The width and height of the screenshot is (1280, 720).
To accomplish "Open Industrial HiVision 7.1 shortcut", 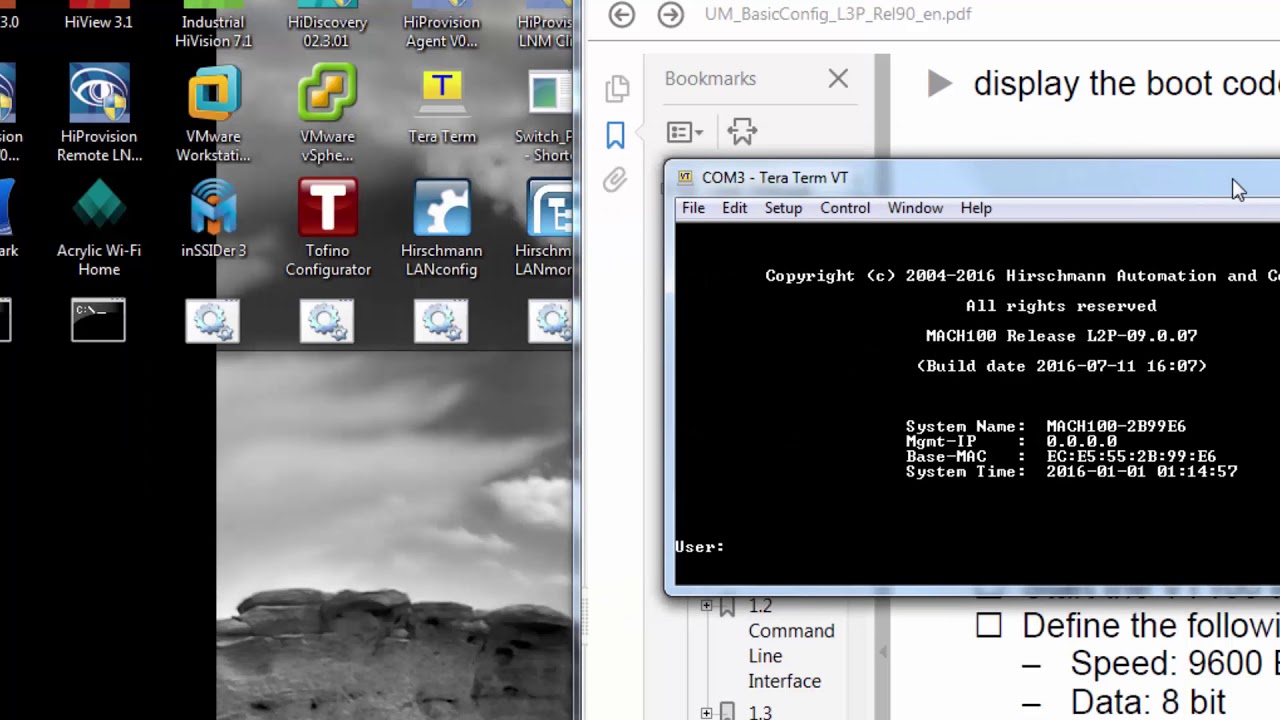I will click(x=213, y=25).
